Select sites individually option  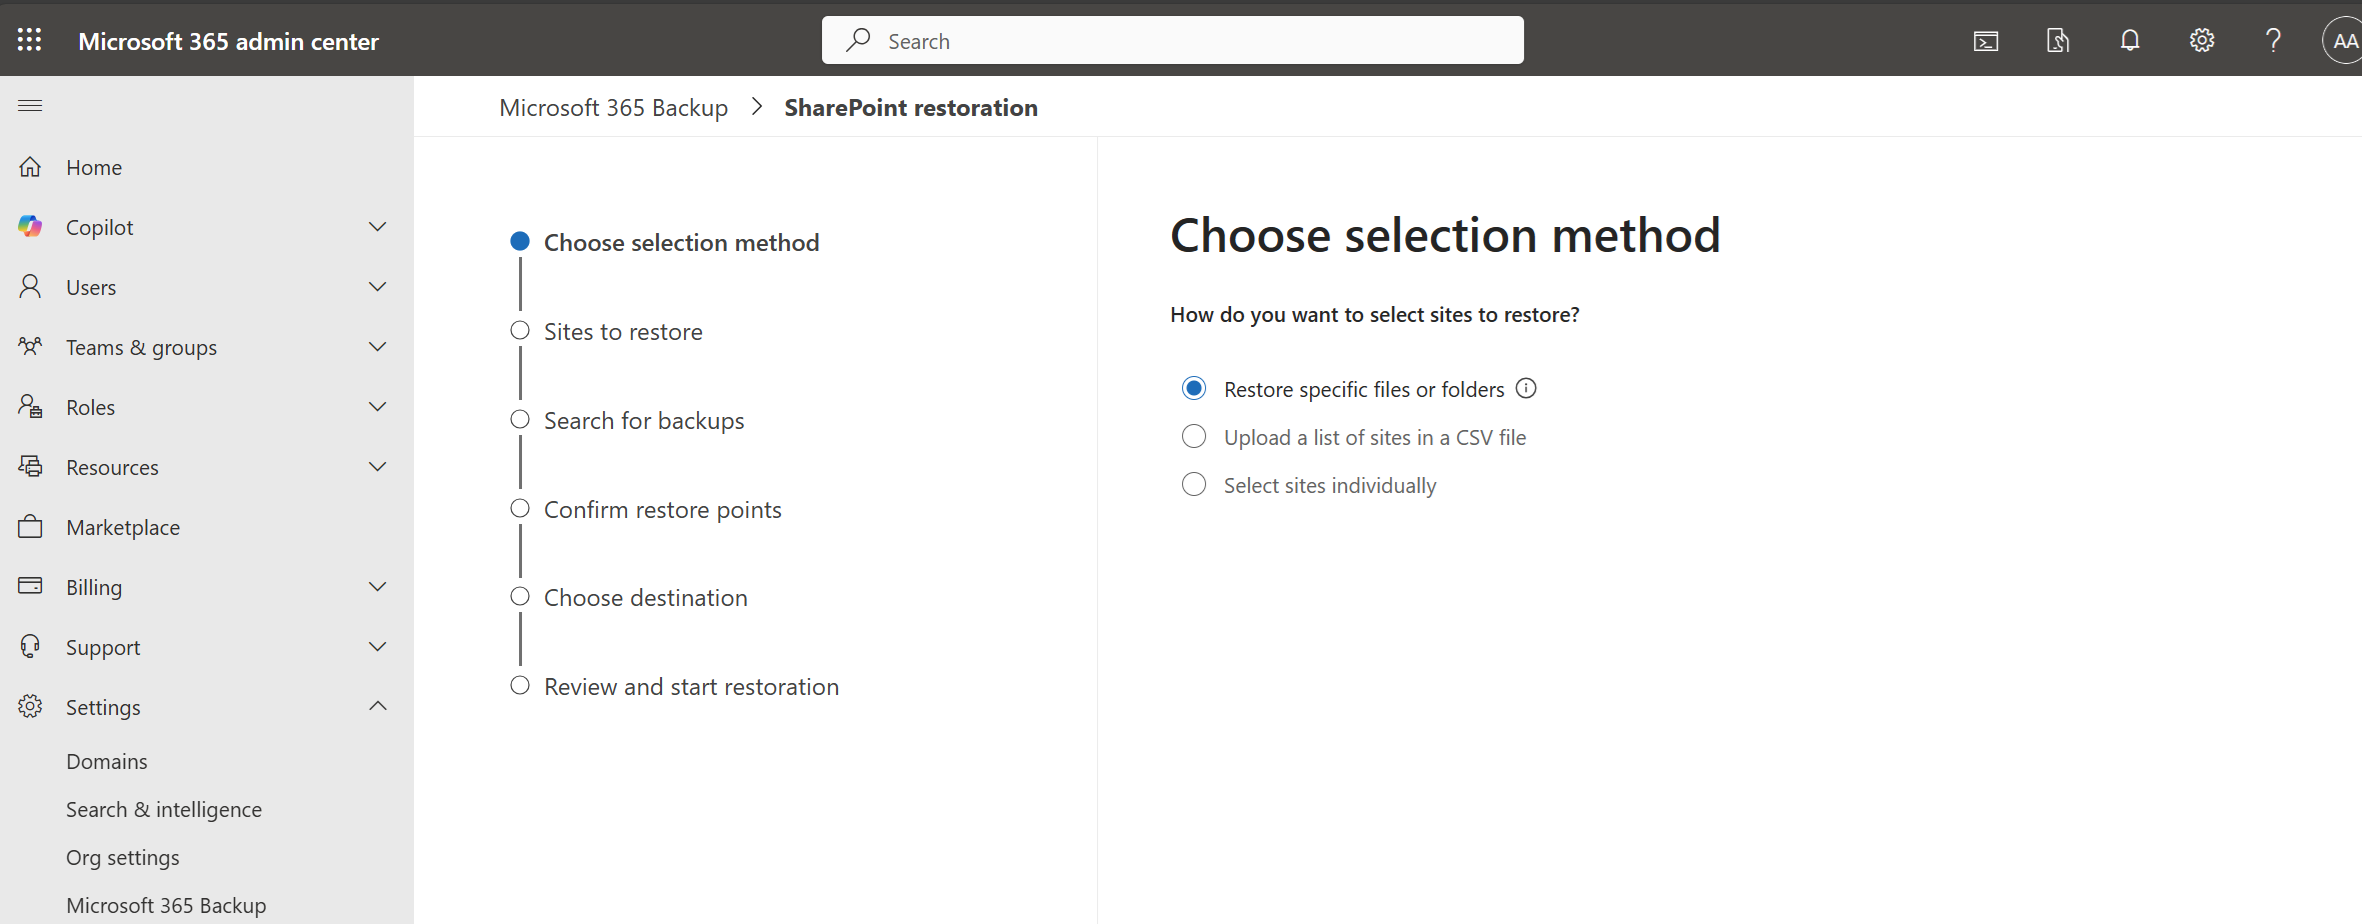1193,484
